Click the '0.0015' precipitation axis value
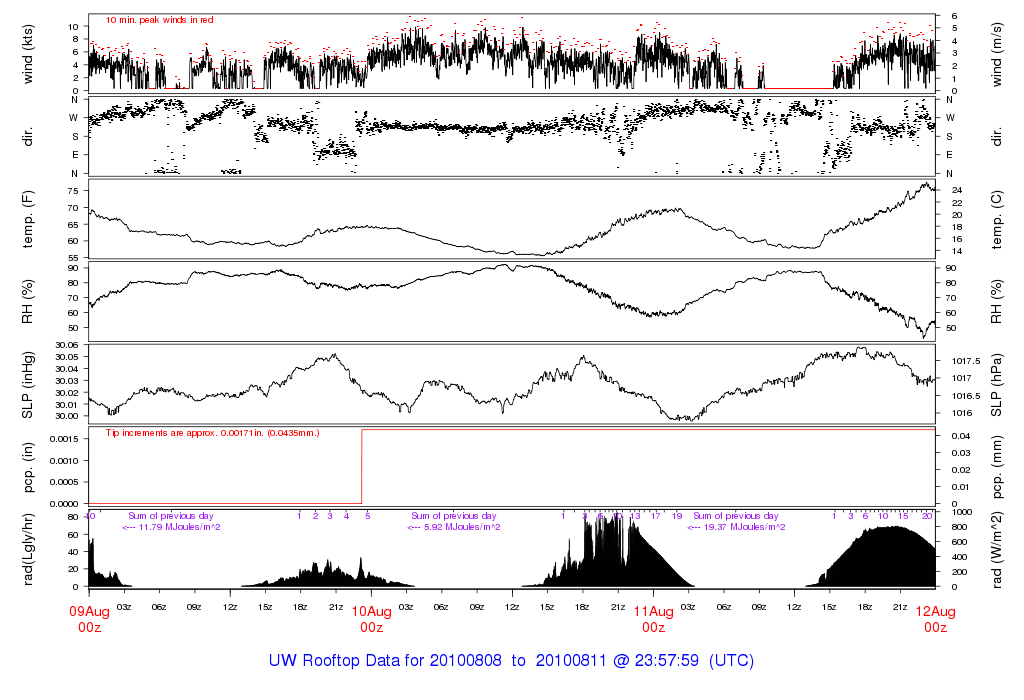The width and height of the screenshot is (1024, 700). click(65, 439)
